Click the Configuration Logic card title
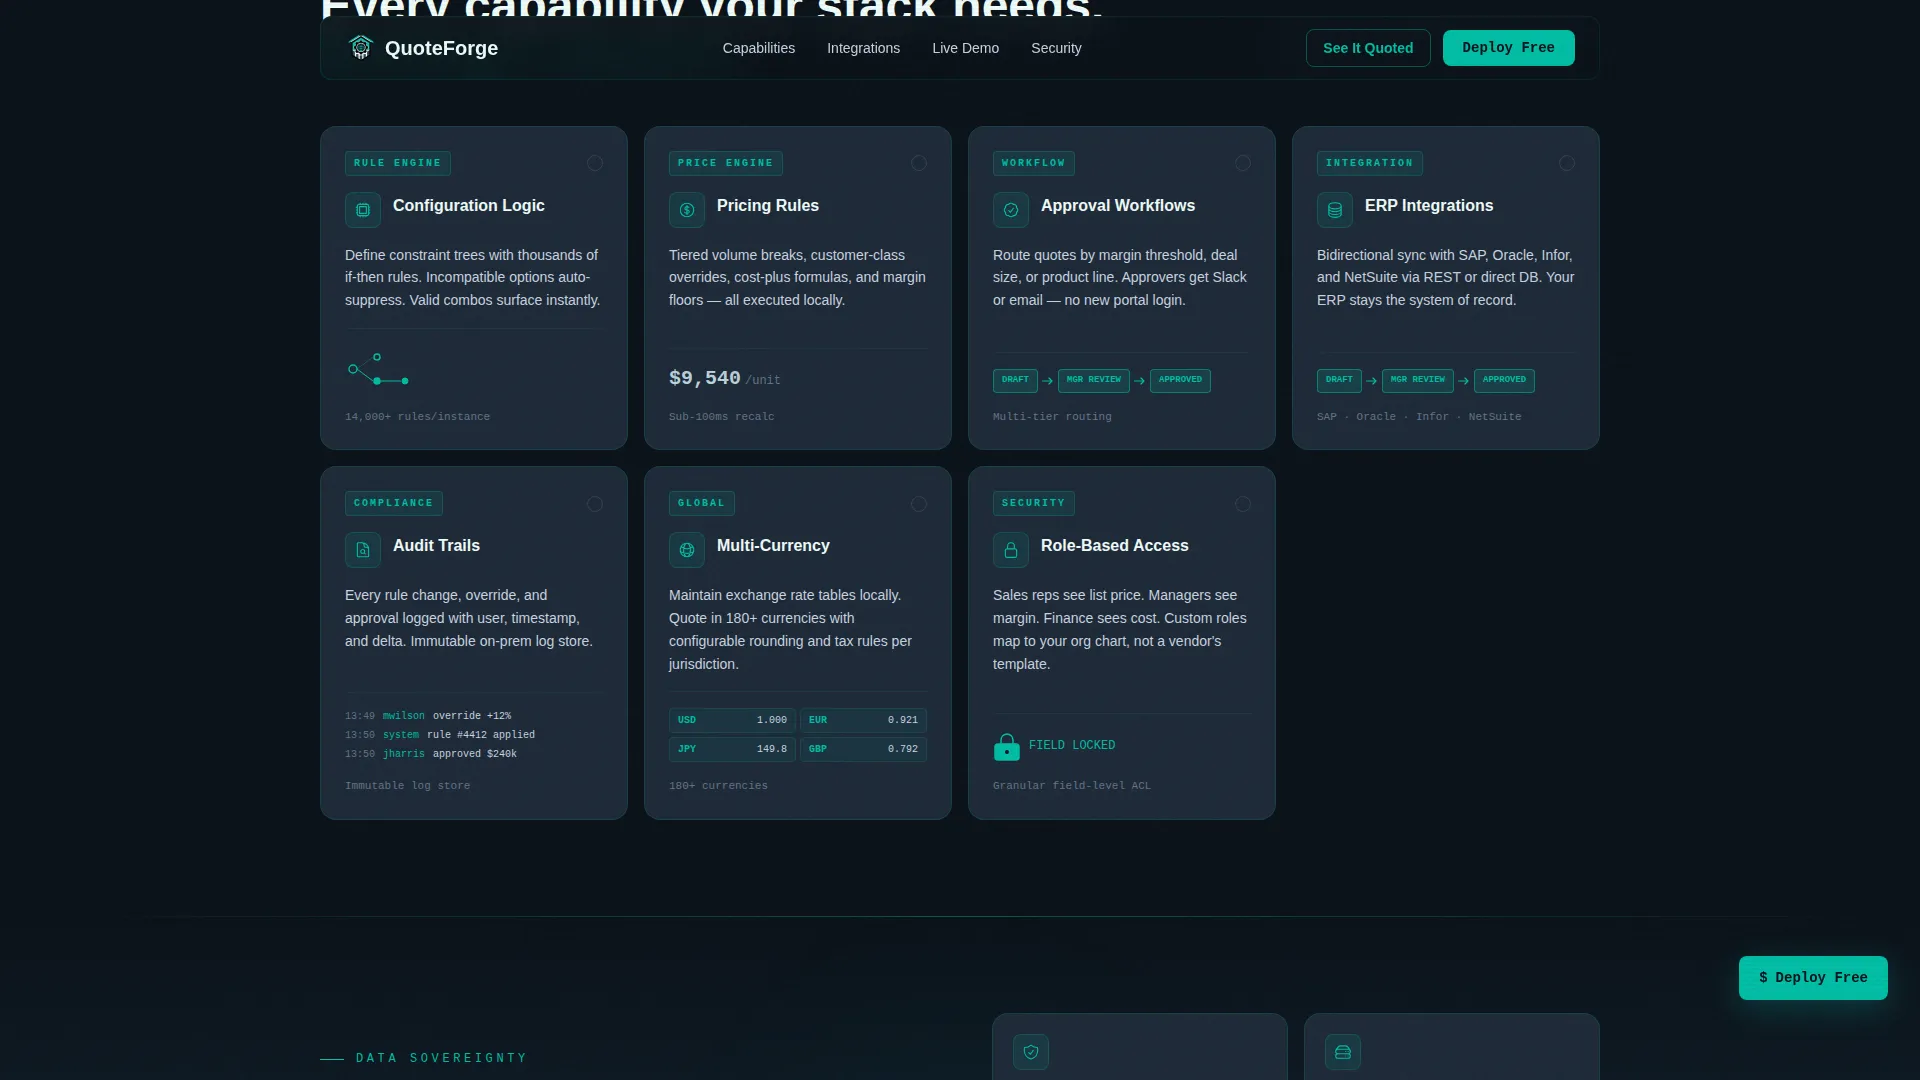This screenshot has height=1080, width=1920. (468, 205)
